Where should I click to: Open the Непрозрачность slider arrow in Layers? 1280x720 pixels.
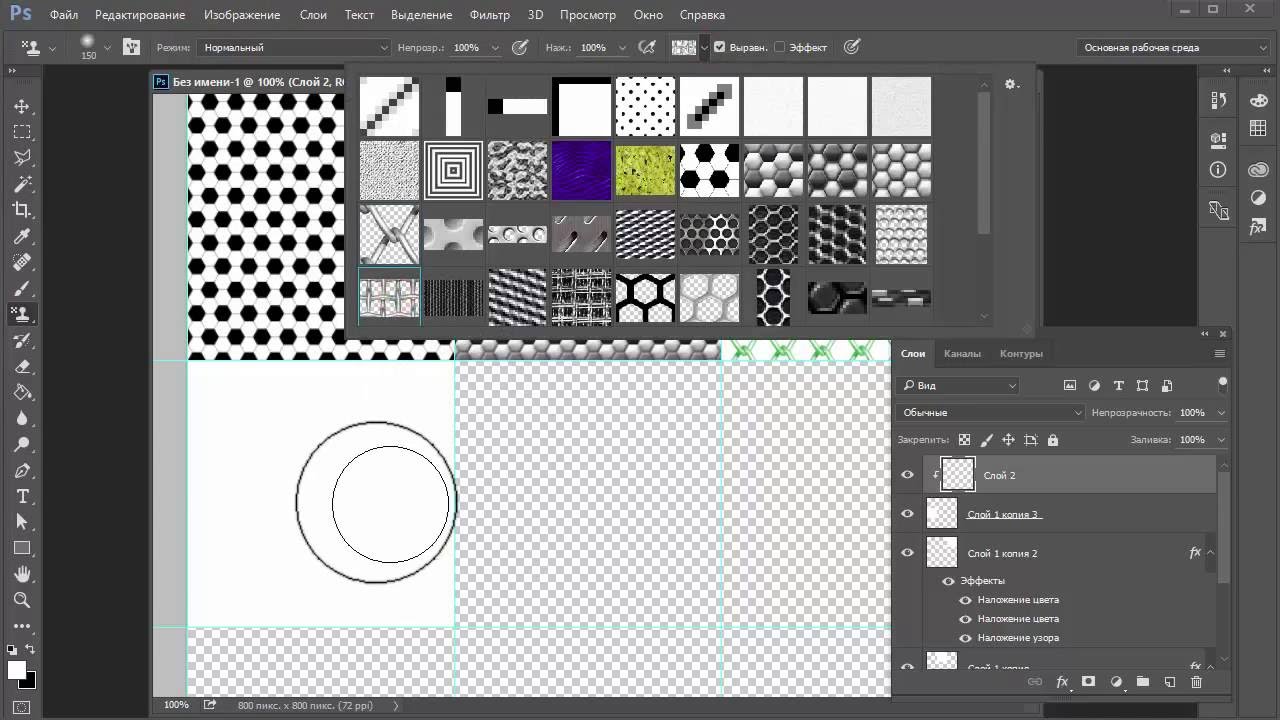(x=1221, y=413)
